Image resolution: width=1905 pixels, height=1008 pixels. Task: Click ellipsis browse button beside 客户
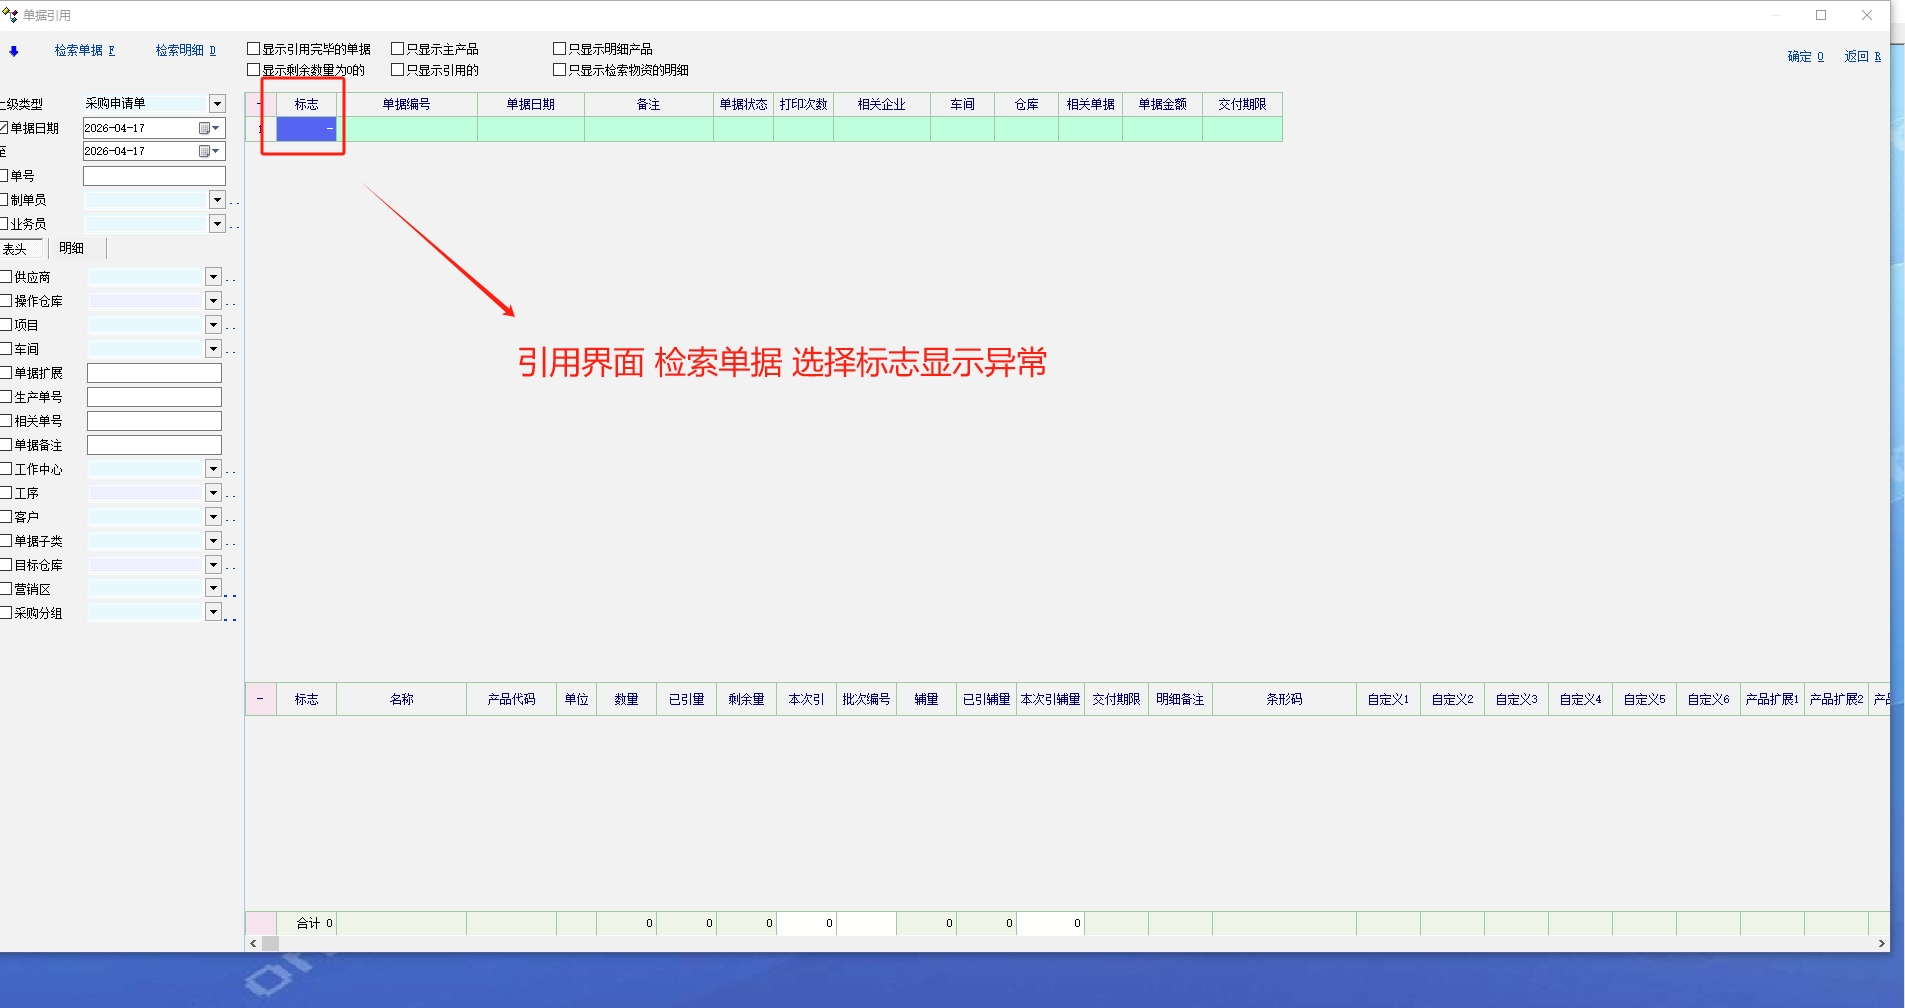[231, 518]
